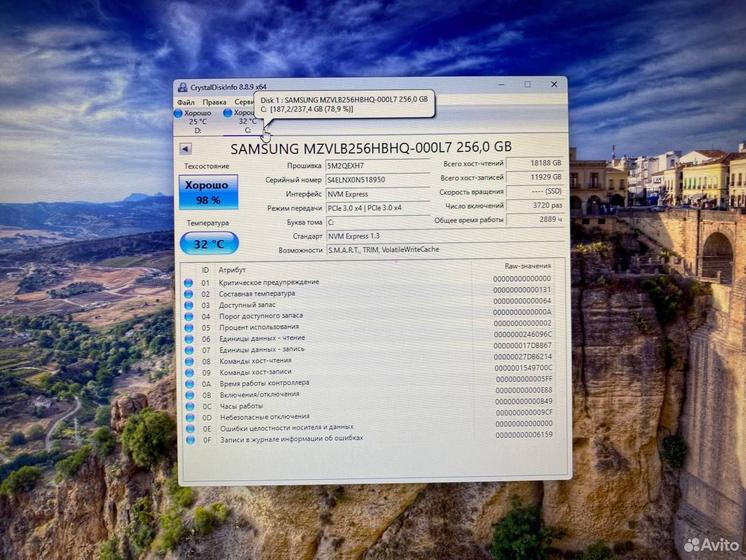
Task: Click status circle for Часы работы row
Action: (x=190, y=407)
